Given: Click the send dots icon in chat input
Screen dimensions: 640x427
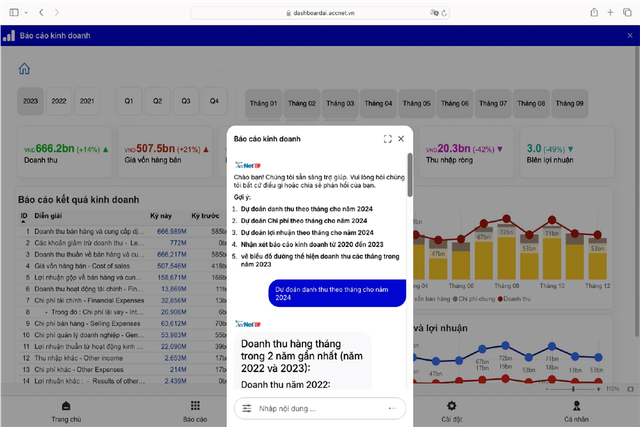Looking at the screenshot, I should tap(393, 409).
